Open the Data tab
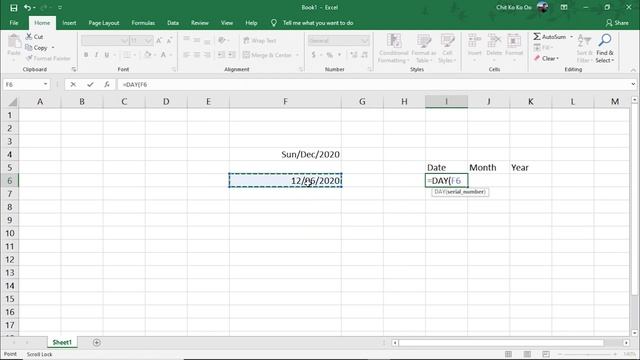The image size is (640, 360). tap(173, 23)
